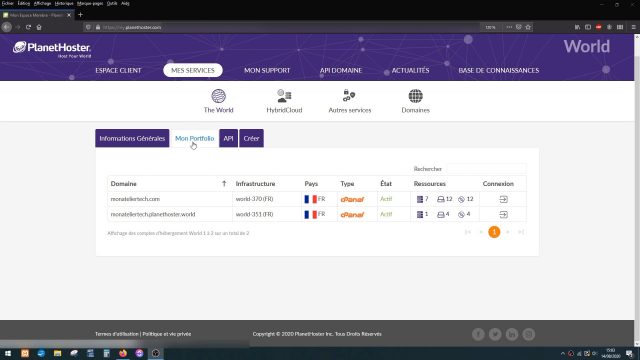The image size is (640, 360).
Task: Sort table by Domaine column arrow
Action: point(224,184)
